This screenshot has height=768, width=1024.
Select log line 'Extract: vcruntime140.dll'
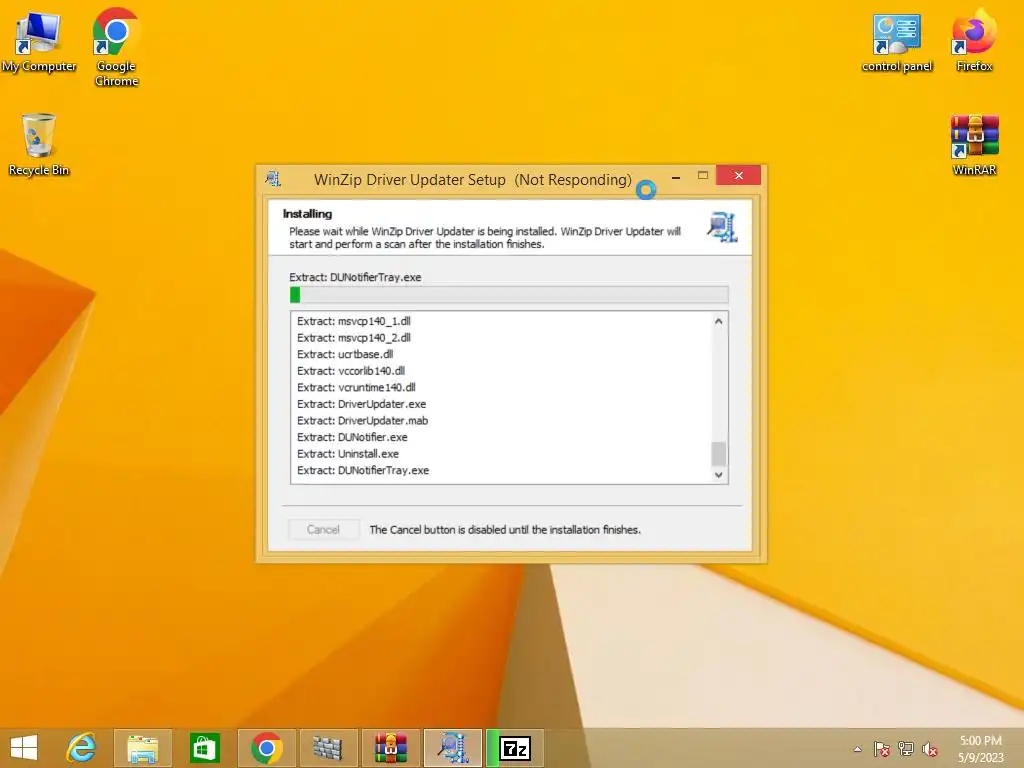(x=356, y=387)
